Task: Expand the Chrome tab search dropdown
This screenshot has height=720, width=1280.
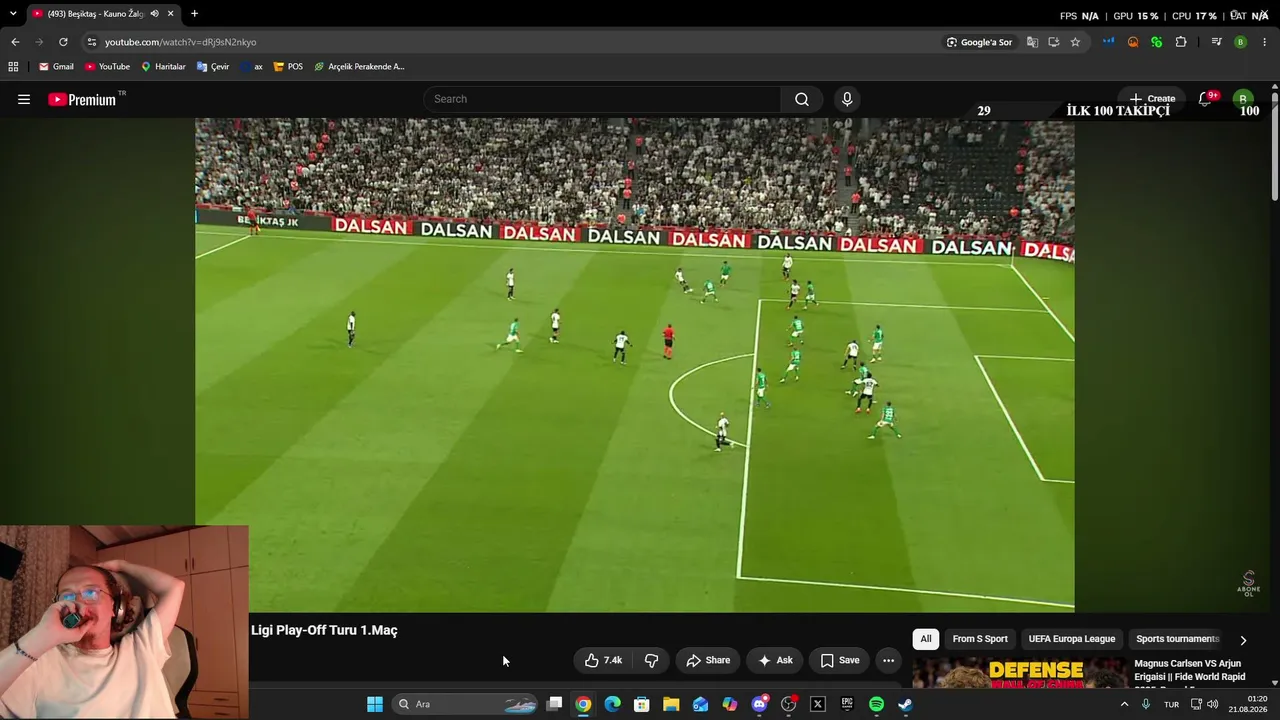Action: point(13,14)
